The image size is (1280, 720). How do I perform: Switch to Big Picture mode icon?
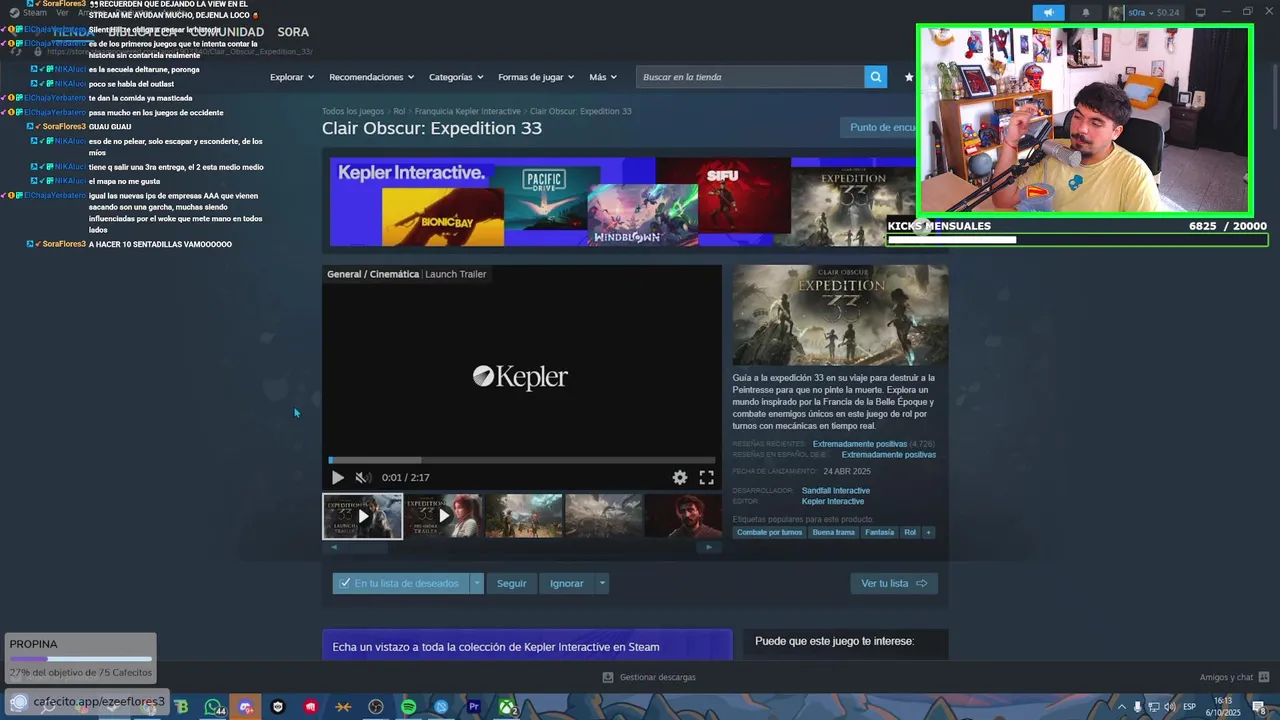tap(1201, 12)
